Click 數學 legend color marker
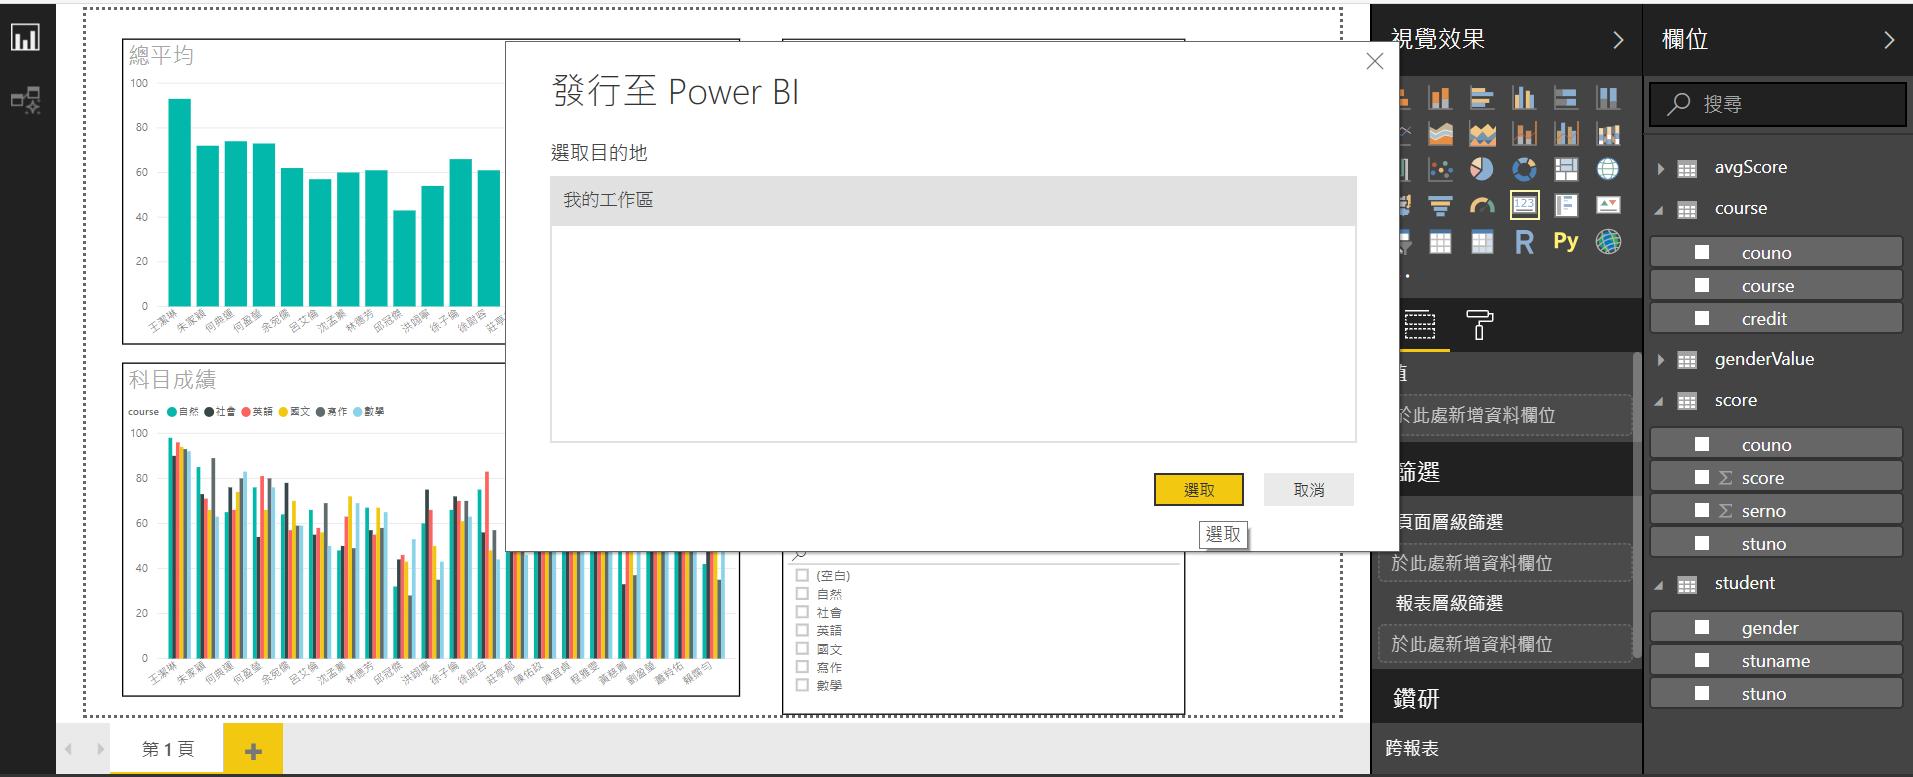This screenshot has height=777, width=1913. pos(358,411)
